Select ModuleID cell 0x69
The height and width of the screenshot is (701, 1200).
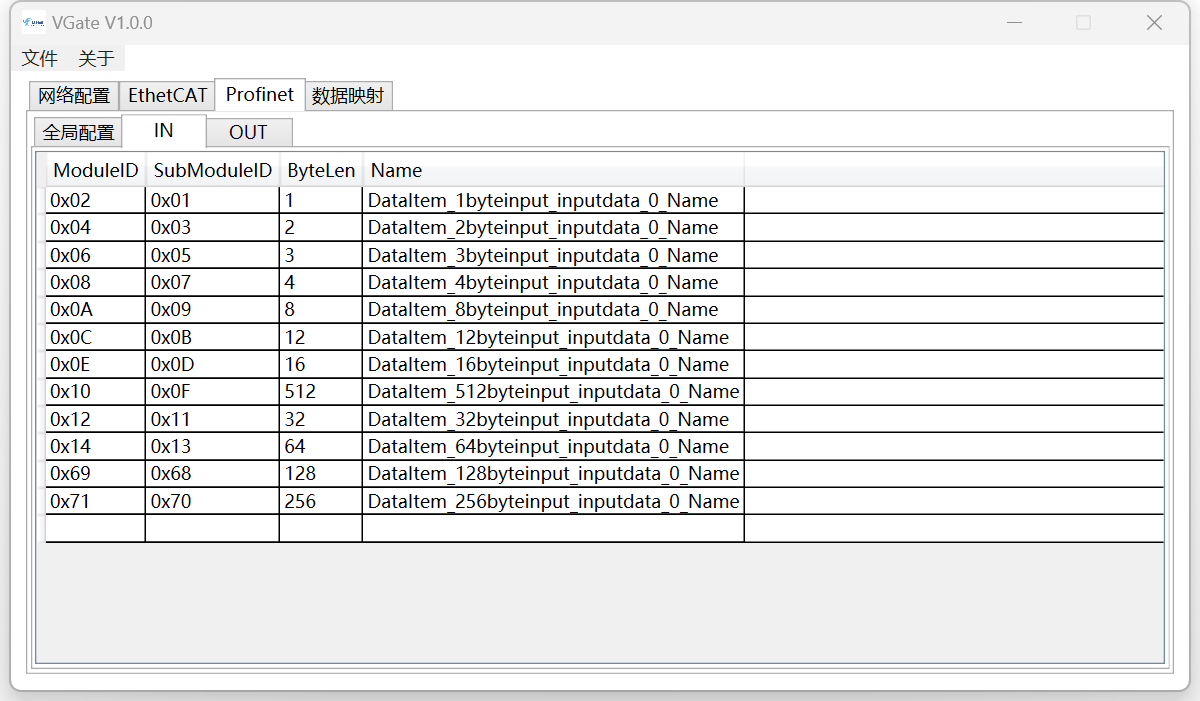click(x=96, y=473)
